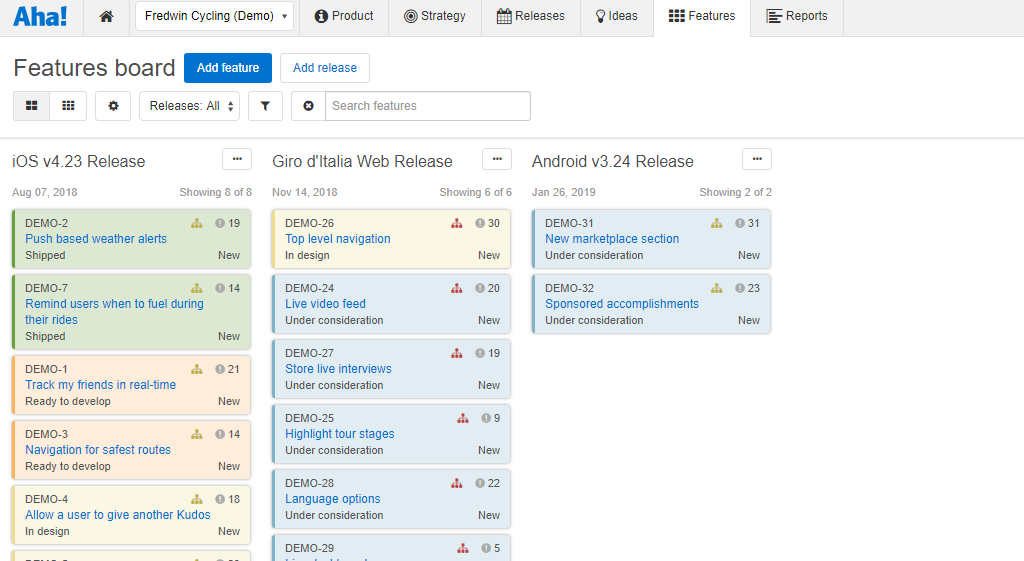Open Android v3.24 Release more options menu

[757, 159]
